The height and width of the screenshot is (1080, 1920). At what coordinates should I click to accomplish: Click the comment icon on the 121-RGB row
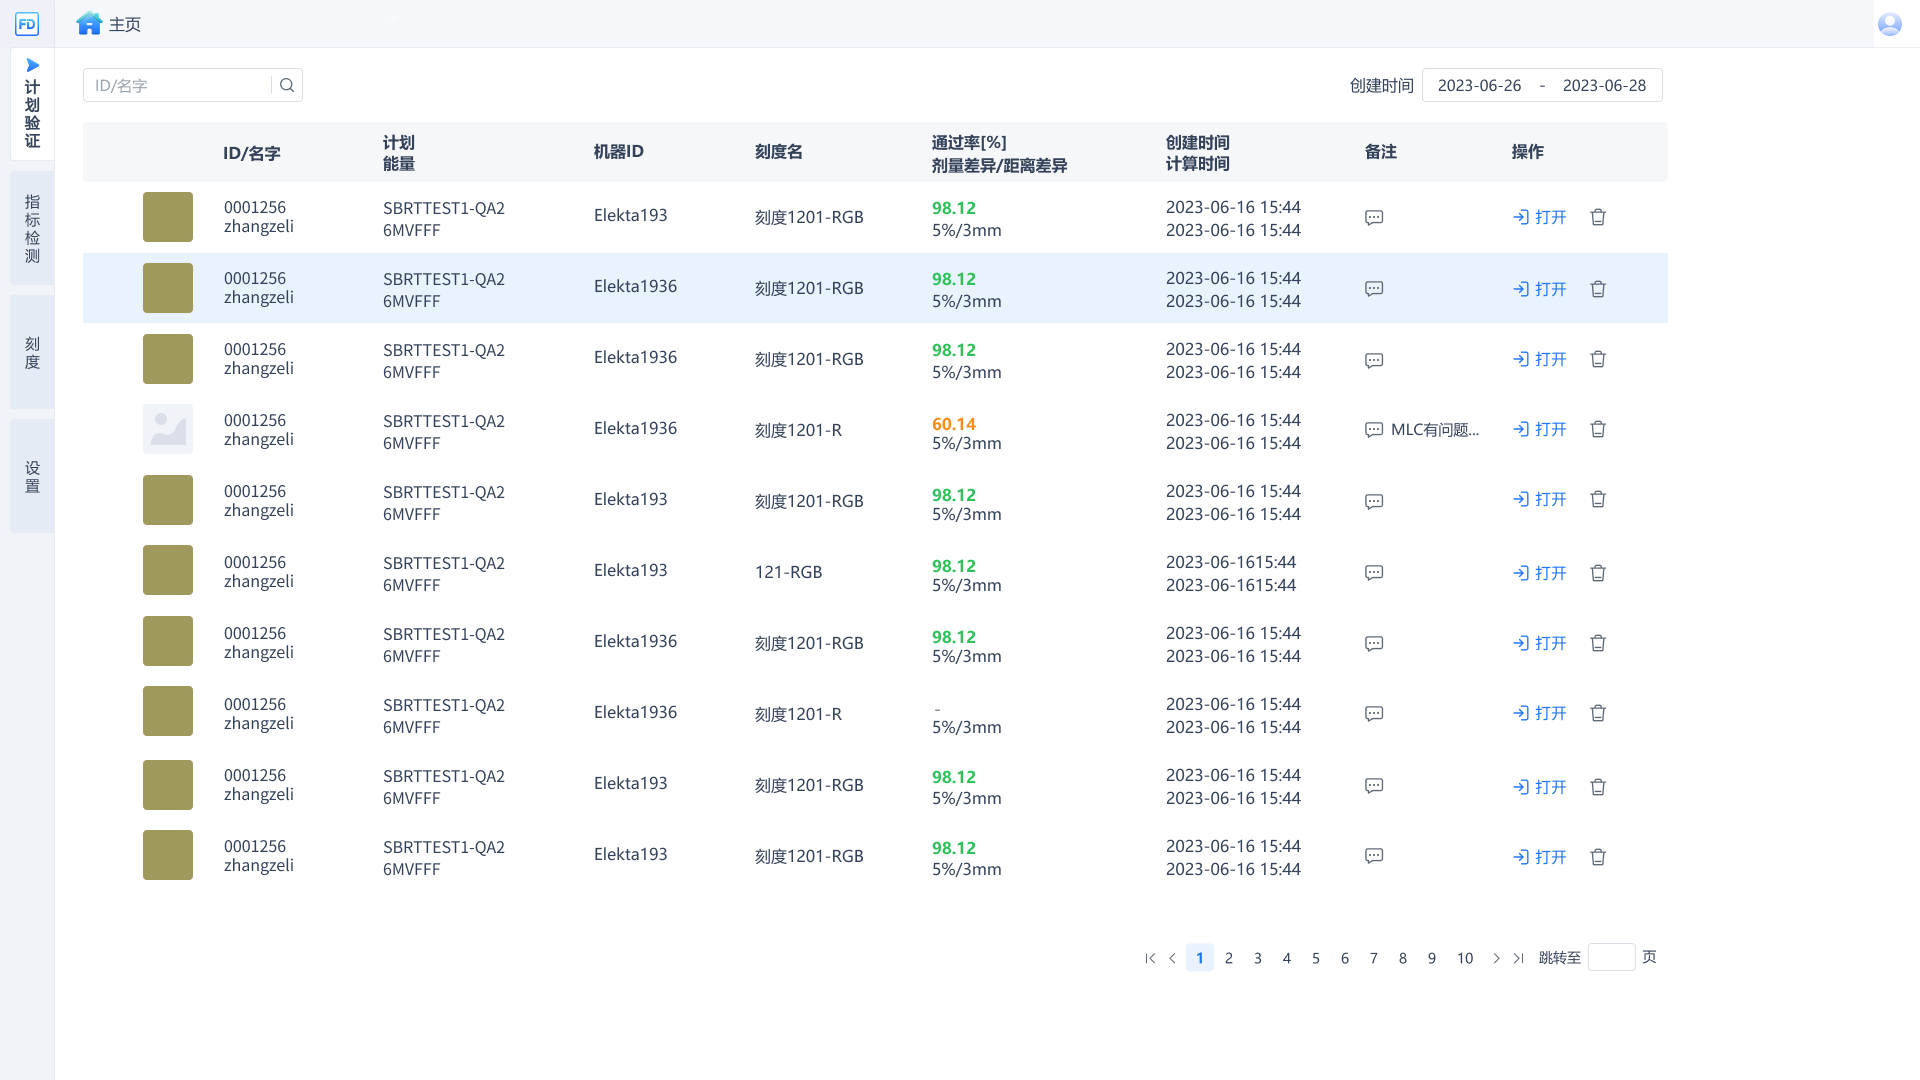click(x=1373, y=572)
